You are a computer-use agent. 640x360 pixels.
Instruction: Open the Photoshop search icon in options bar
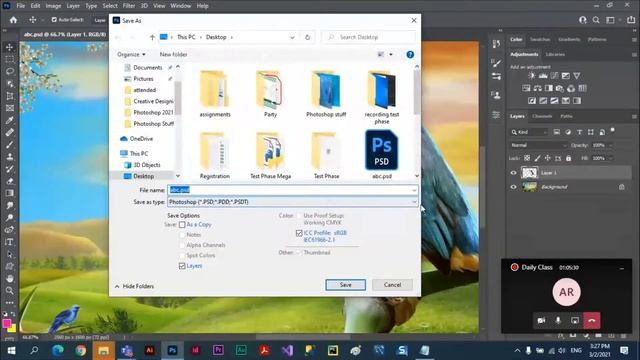[596, 20]
